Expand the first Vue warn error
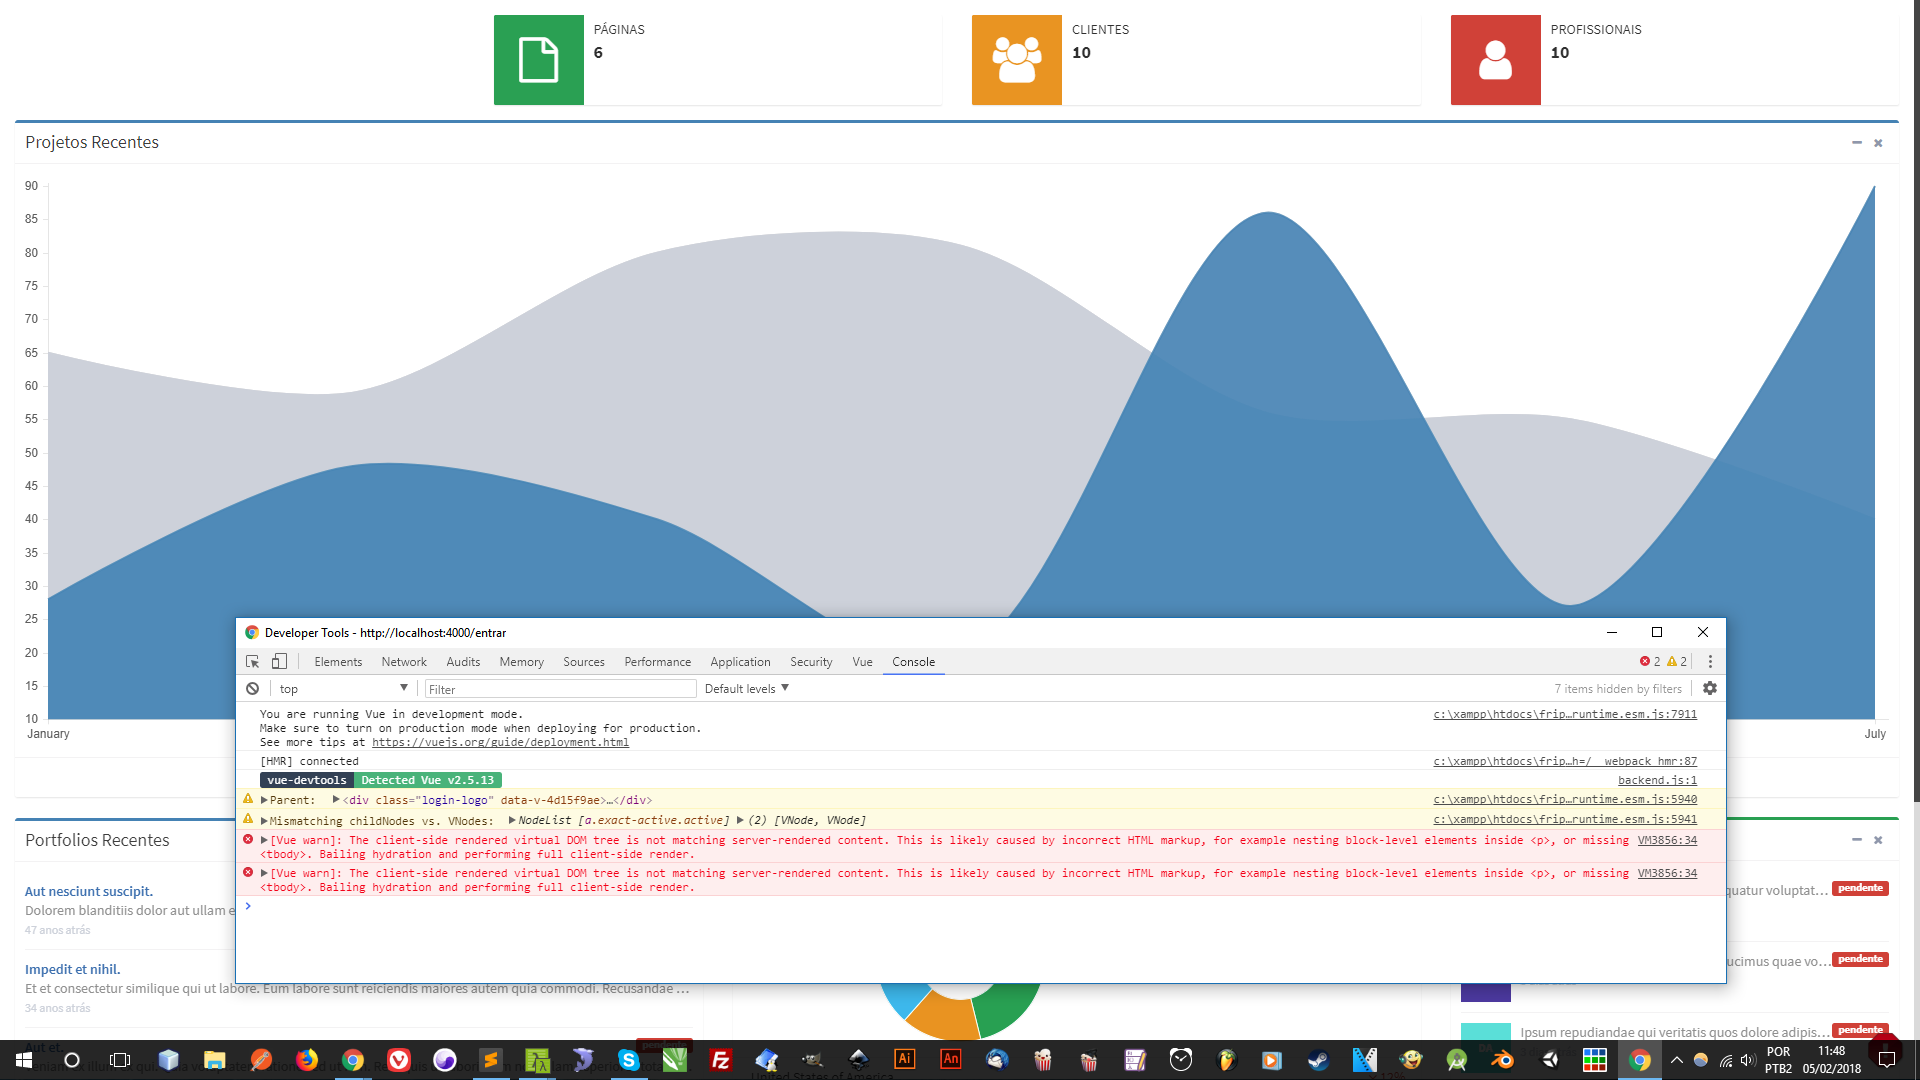 (265, 841)
